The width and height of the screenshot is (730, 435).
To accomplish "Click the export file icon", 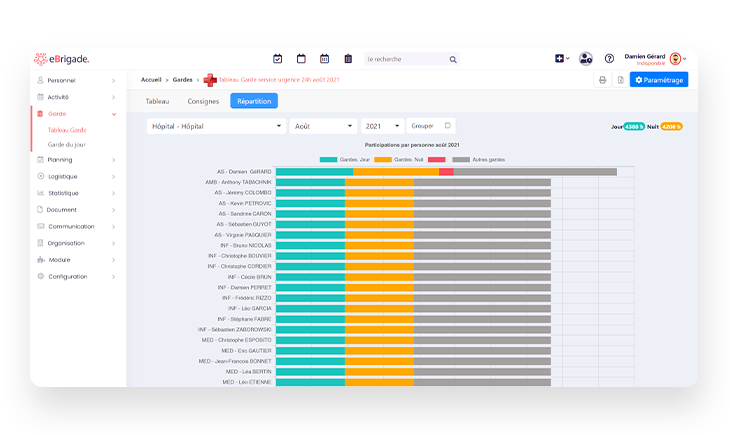I will tap(621, 80).
